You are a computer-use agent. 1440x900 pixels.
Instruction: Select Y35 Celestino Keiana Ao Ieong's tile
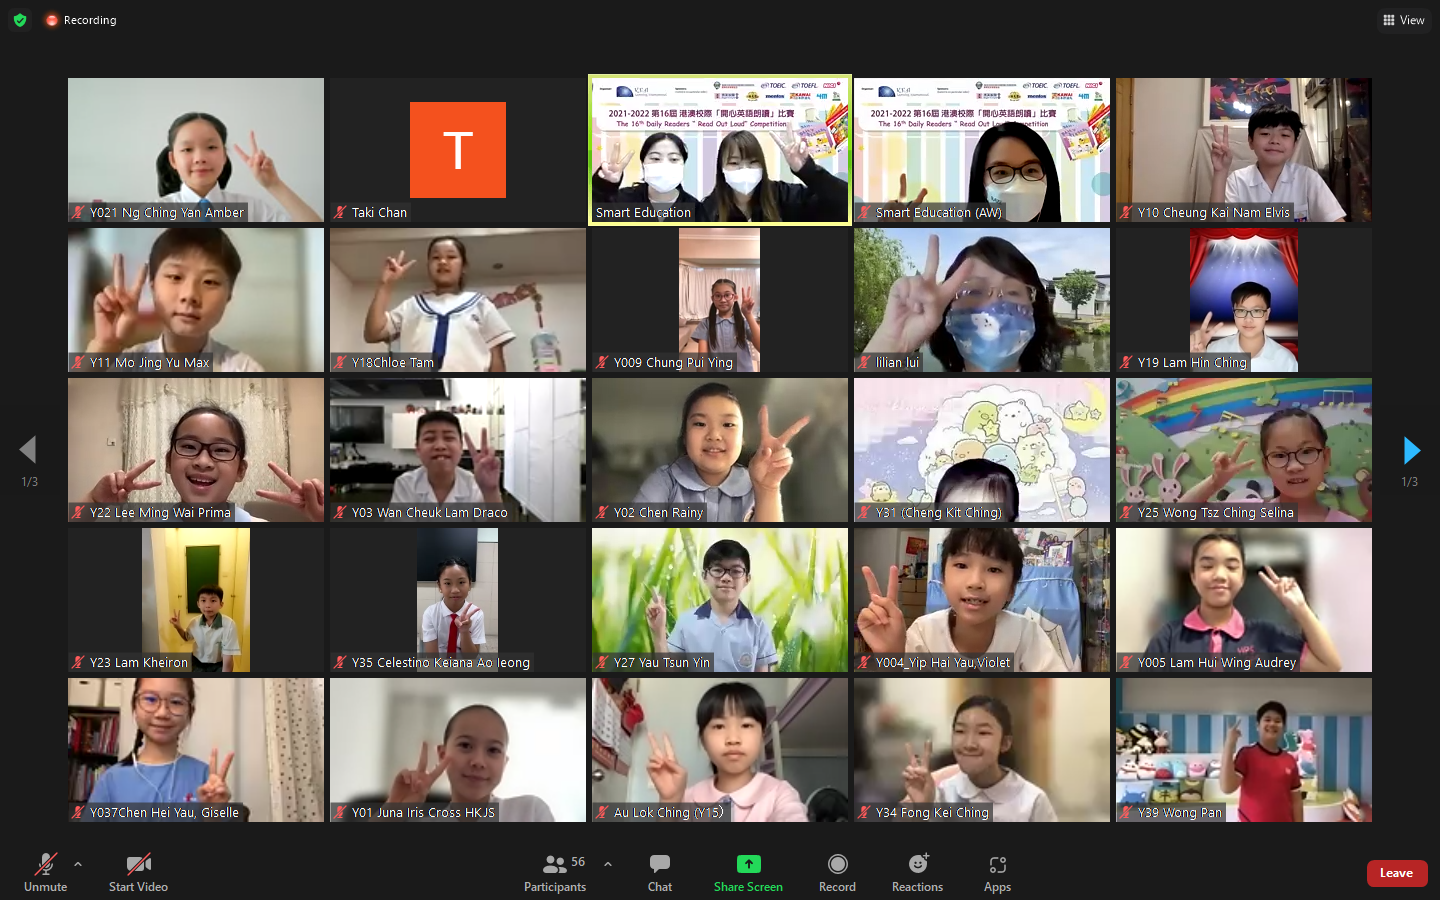click(x=458, y=600)
